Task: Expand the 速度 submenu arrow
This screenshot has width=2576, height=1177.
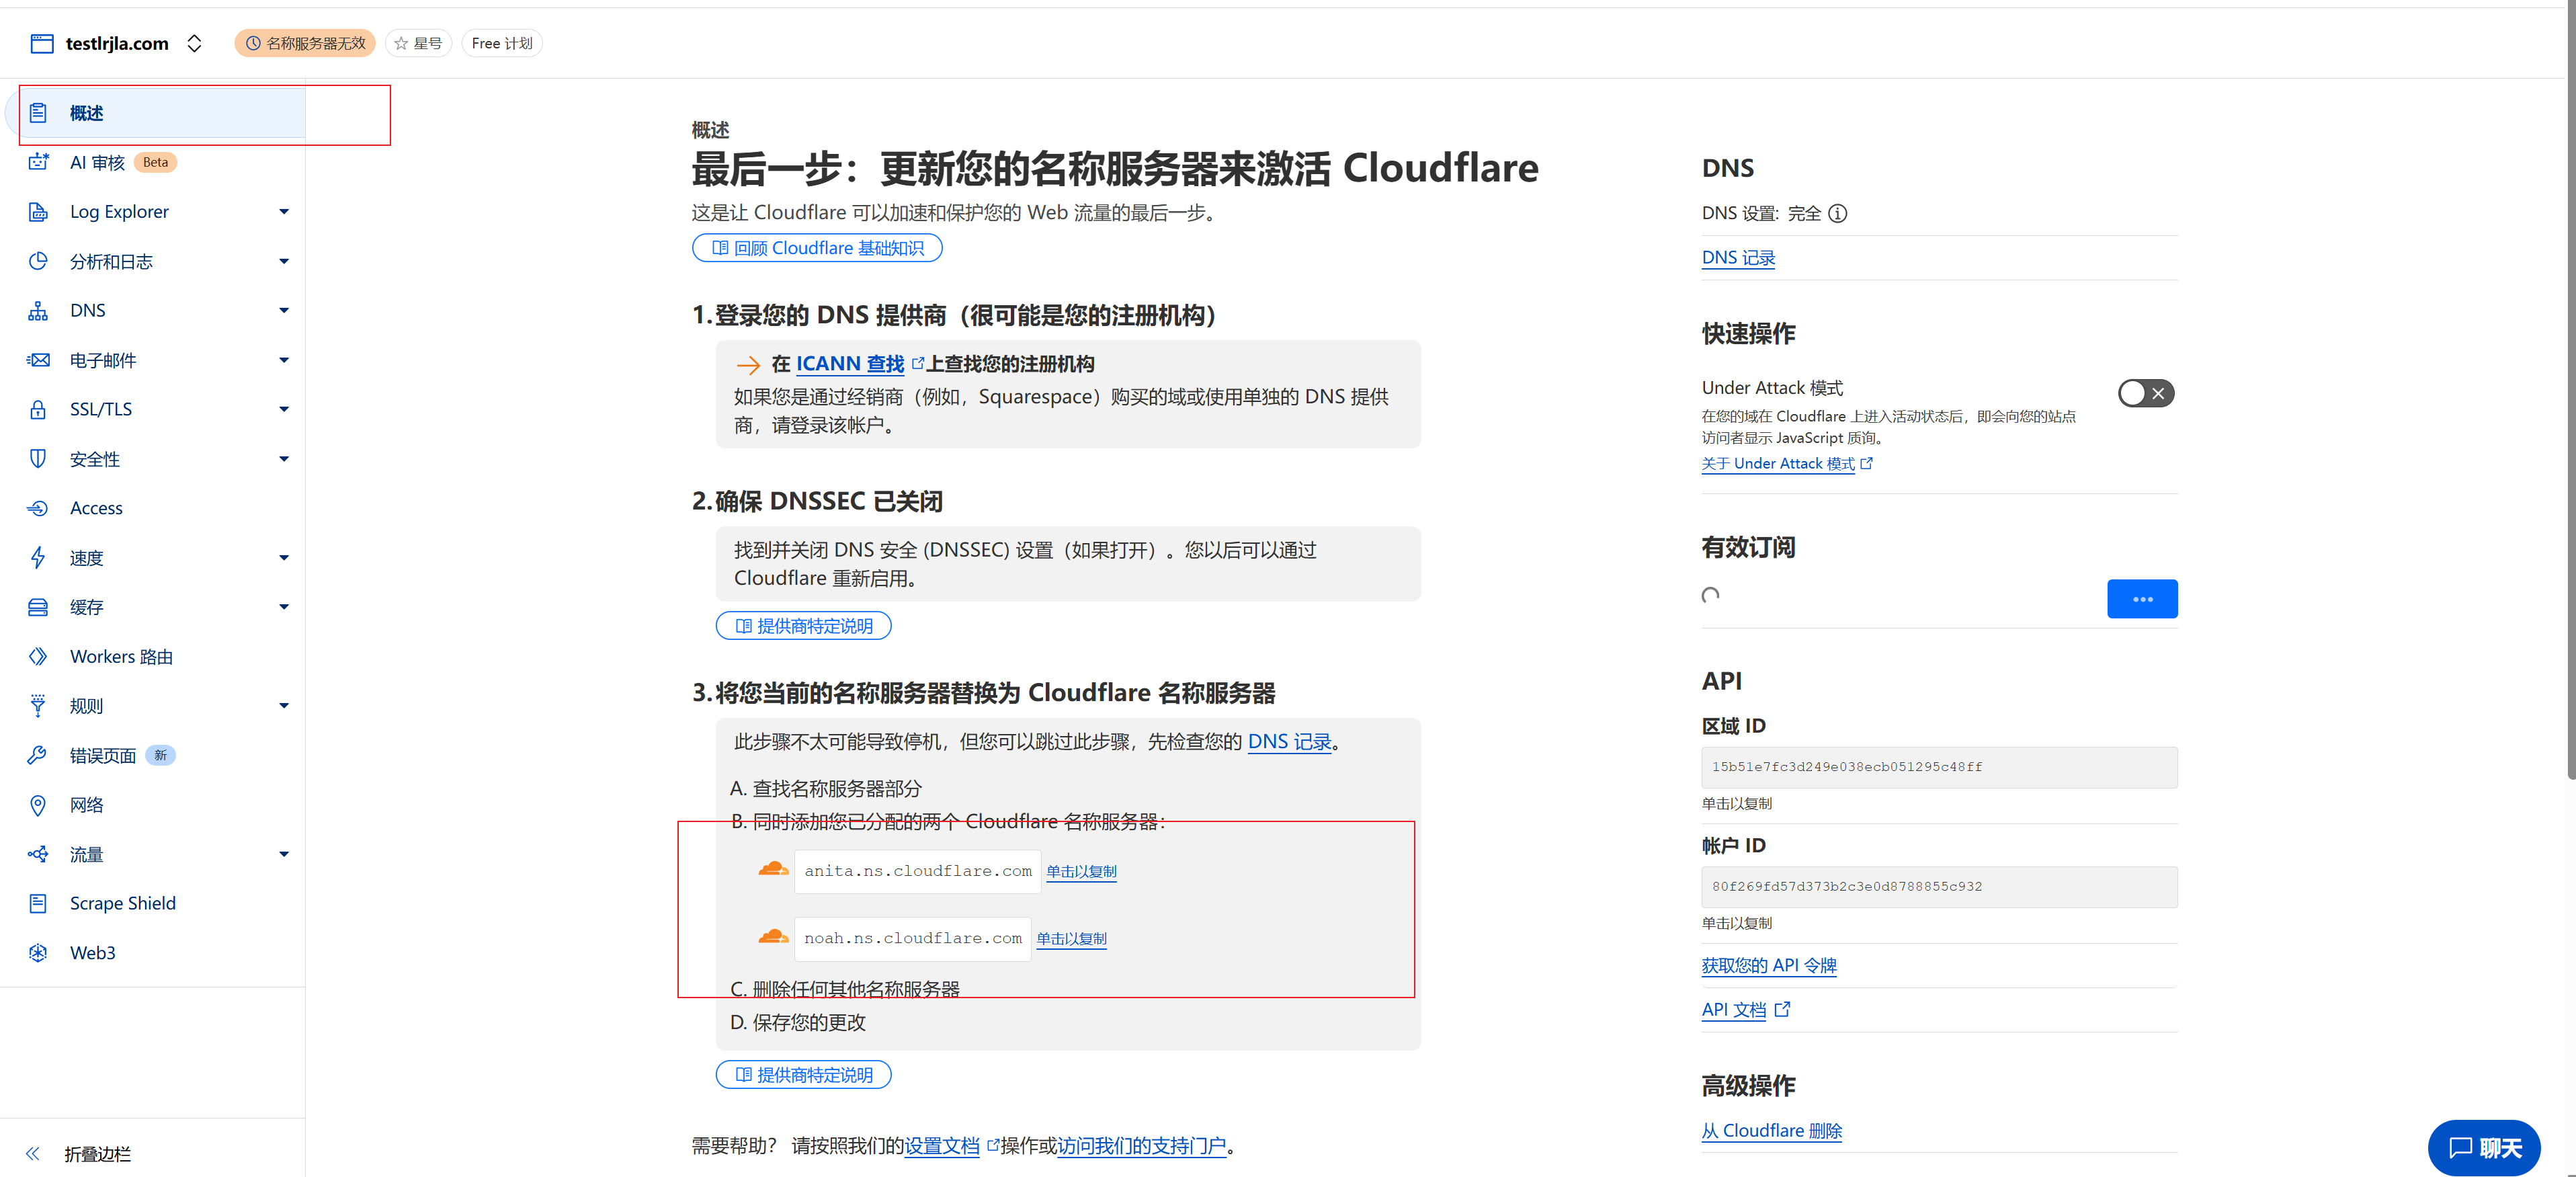Action: (284, 558)
